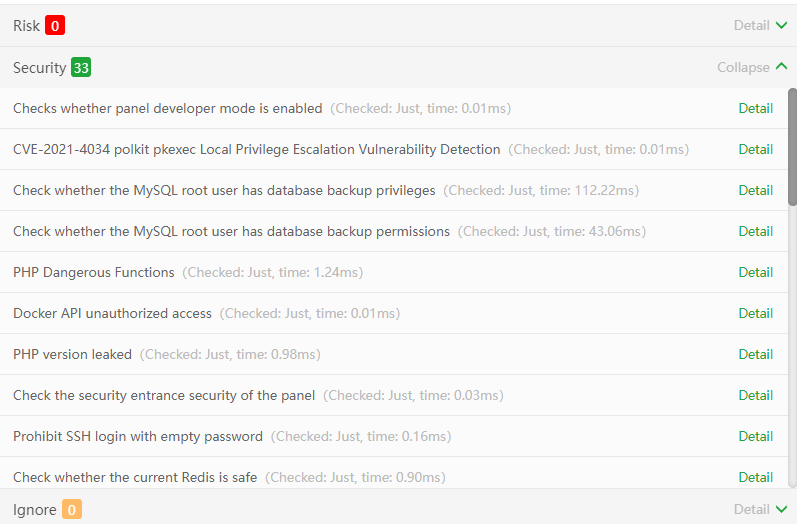797x524 pixels.
Task: Click the security list vertical scrollbar
Action: (x=792, y=147)
